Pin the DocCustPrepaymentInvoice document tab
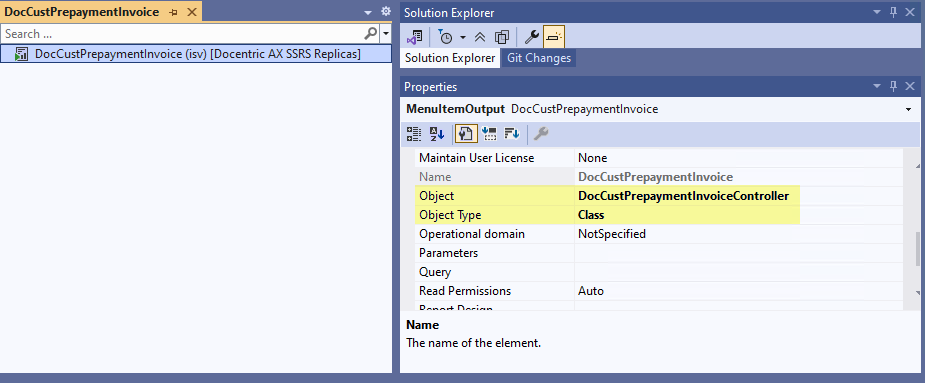 click(x=174, y=12)
